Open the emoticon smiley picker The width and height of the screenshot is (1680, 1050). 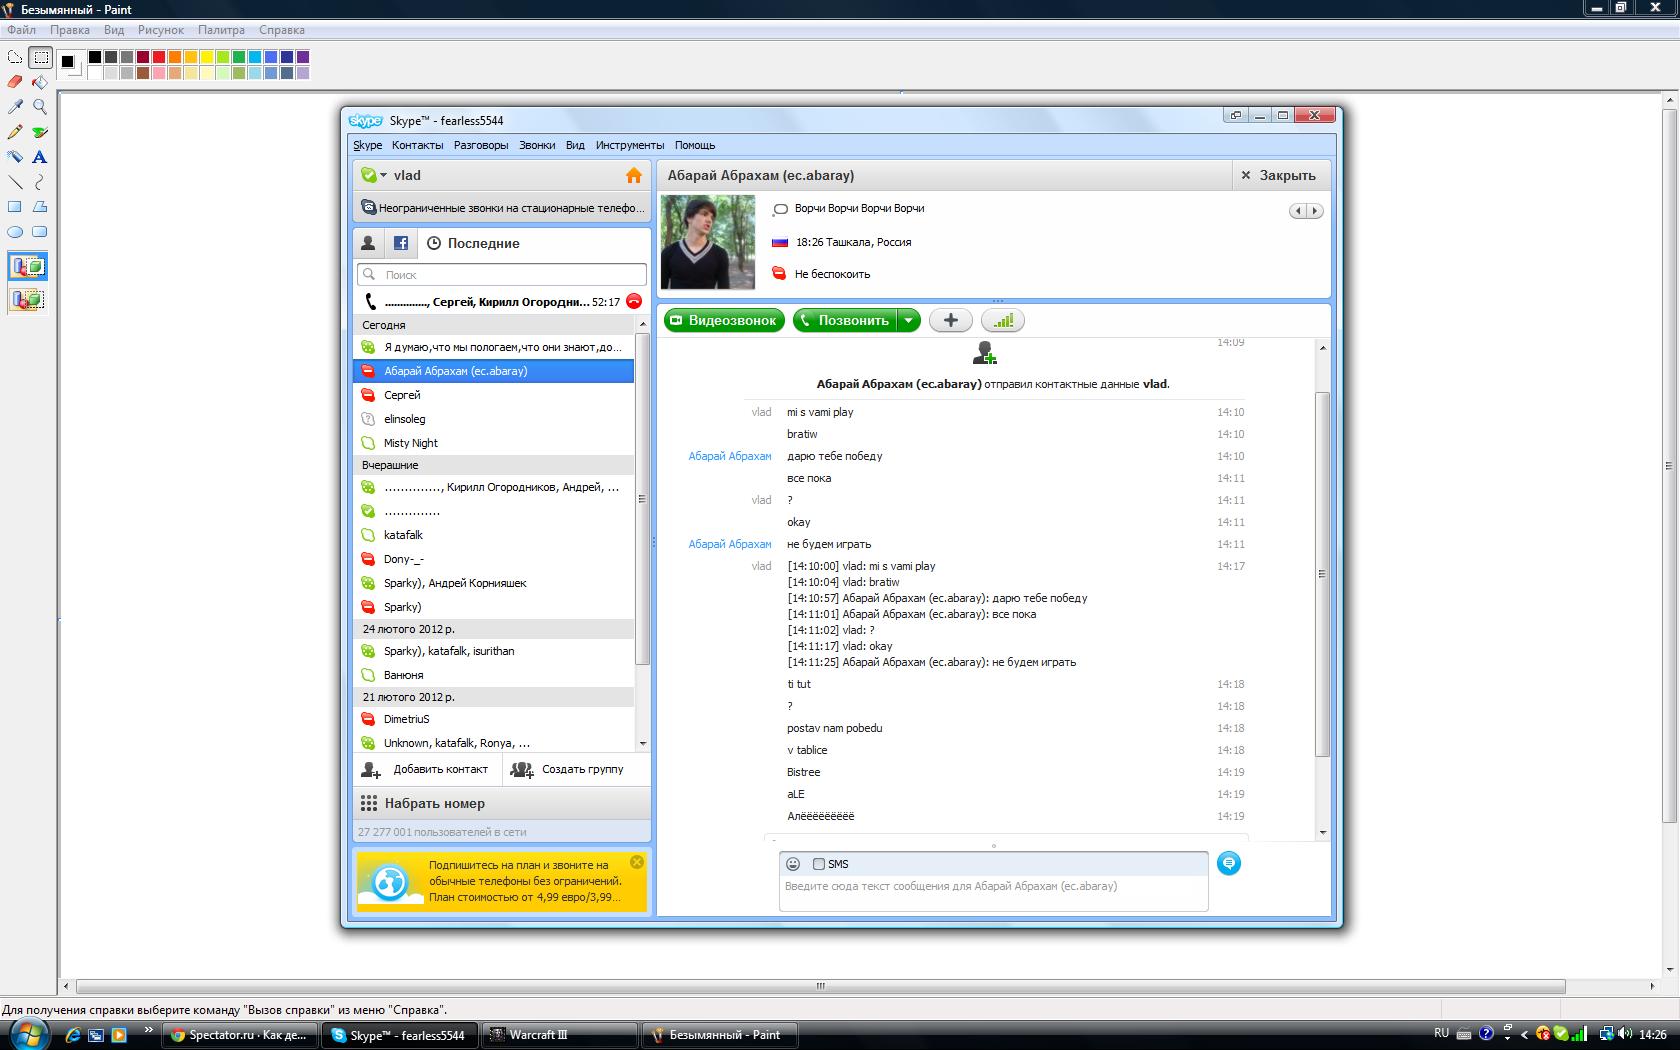[793, 864]
